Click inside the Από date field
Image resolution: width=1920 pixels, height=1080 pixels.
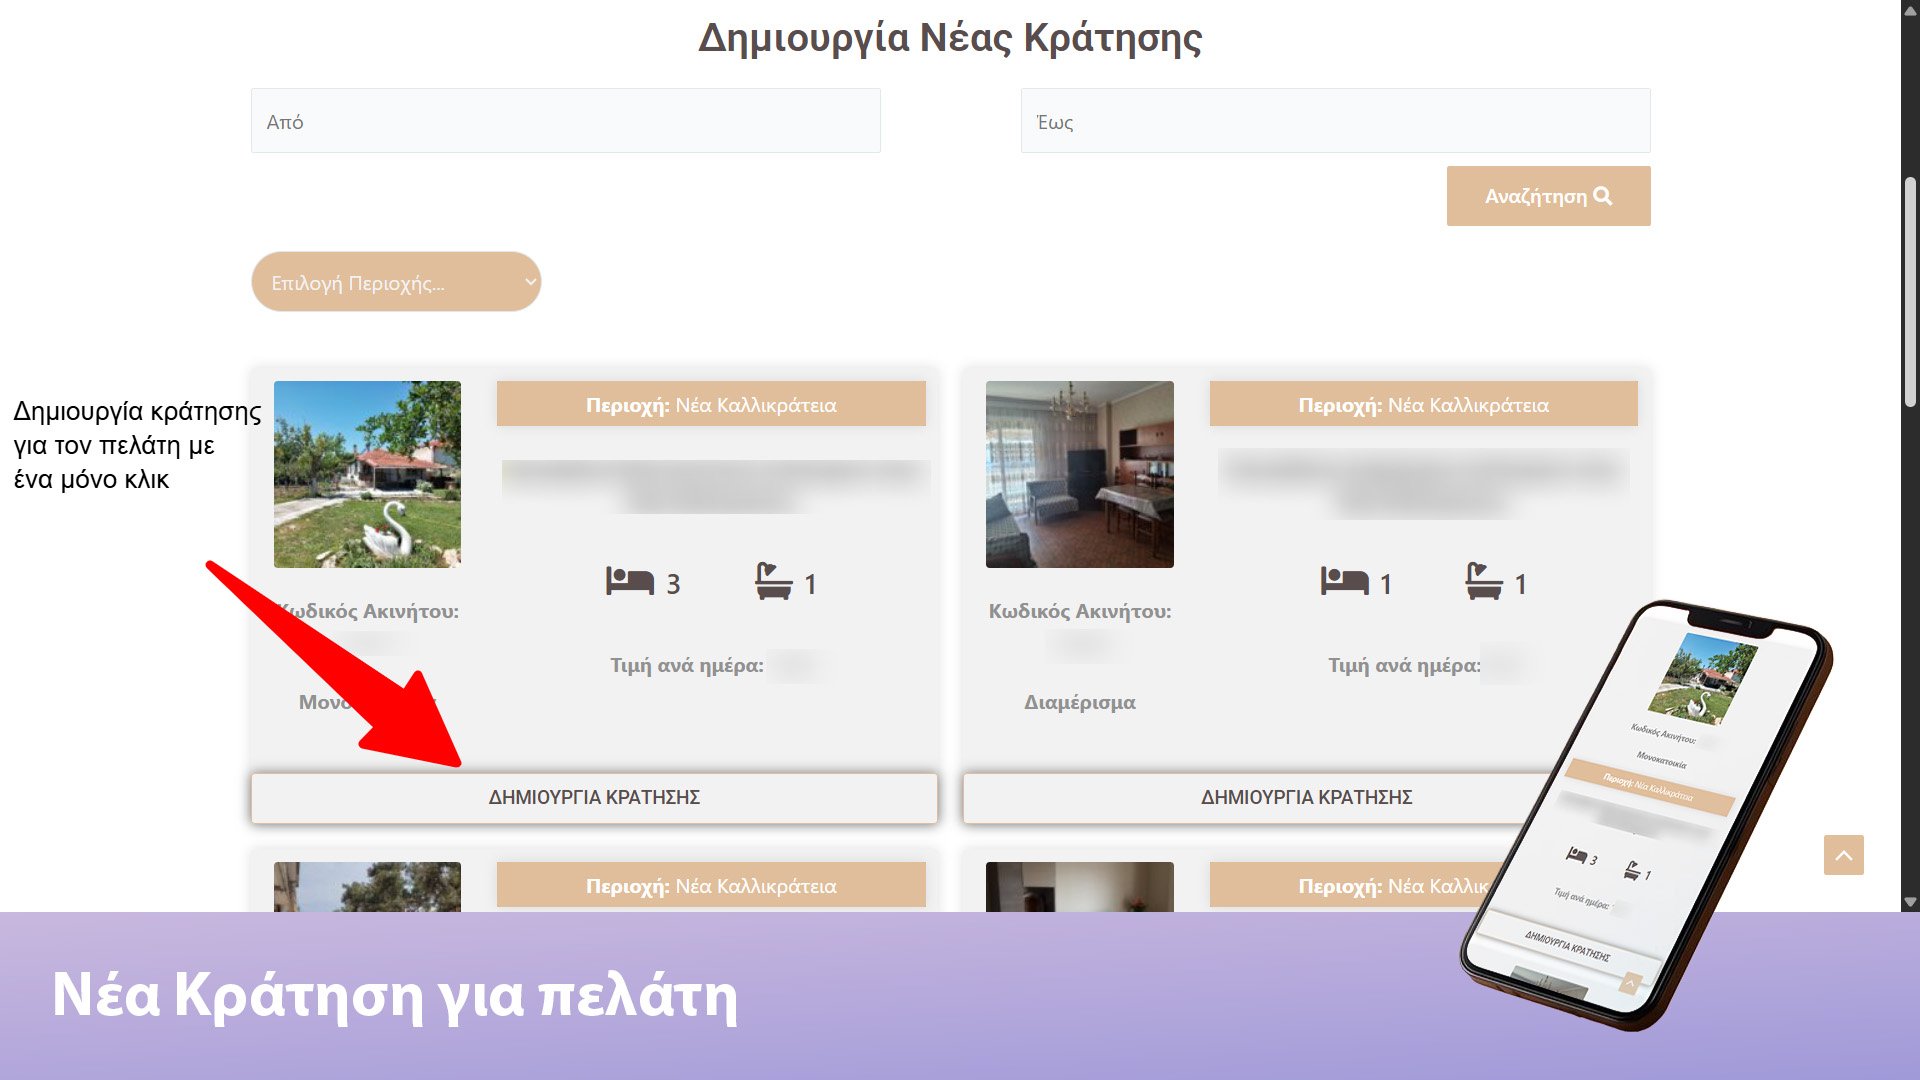pos(565,120)
